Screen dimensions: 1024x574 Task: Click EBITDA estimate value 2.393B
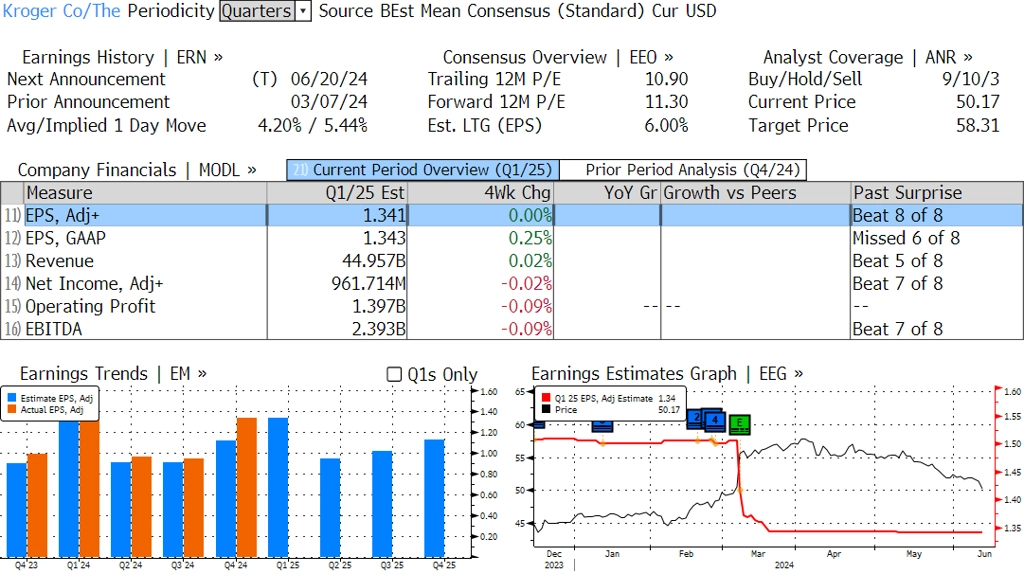pyautogui.click(x=379, y=329)
